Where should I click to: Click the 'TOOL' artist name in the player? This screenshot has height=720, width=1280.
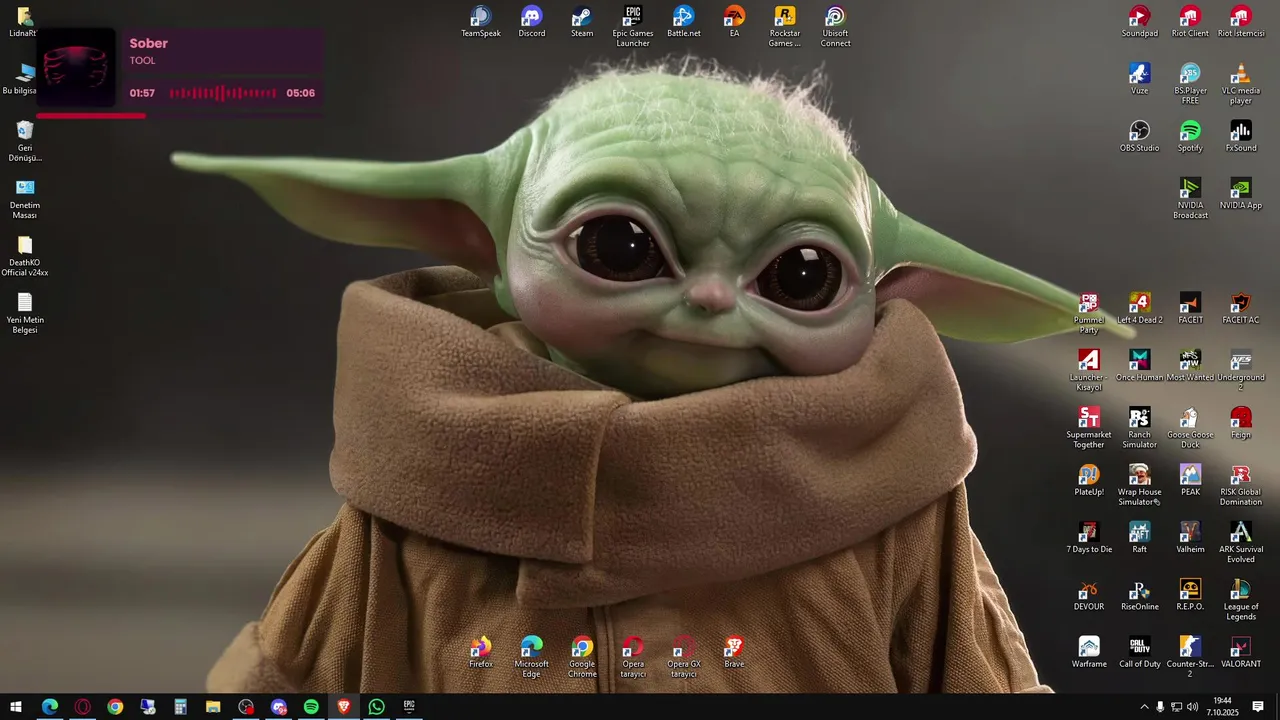pyautogui.click(x=142, y=60)
